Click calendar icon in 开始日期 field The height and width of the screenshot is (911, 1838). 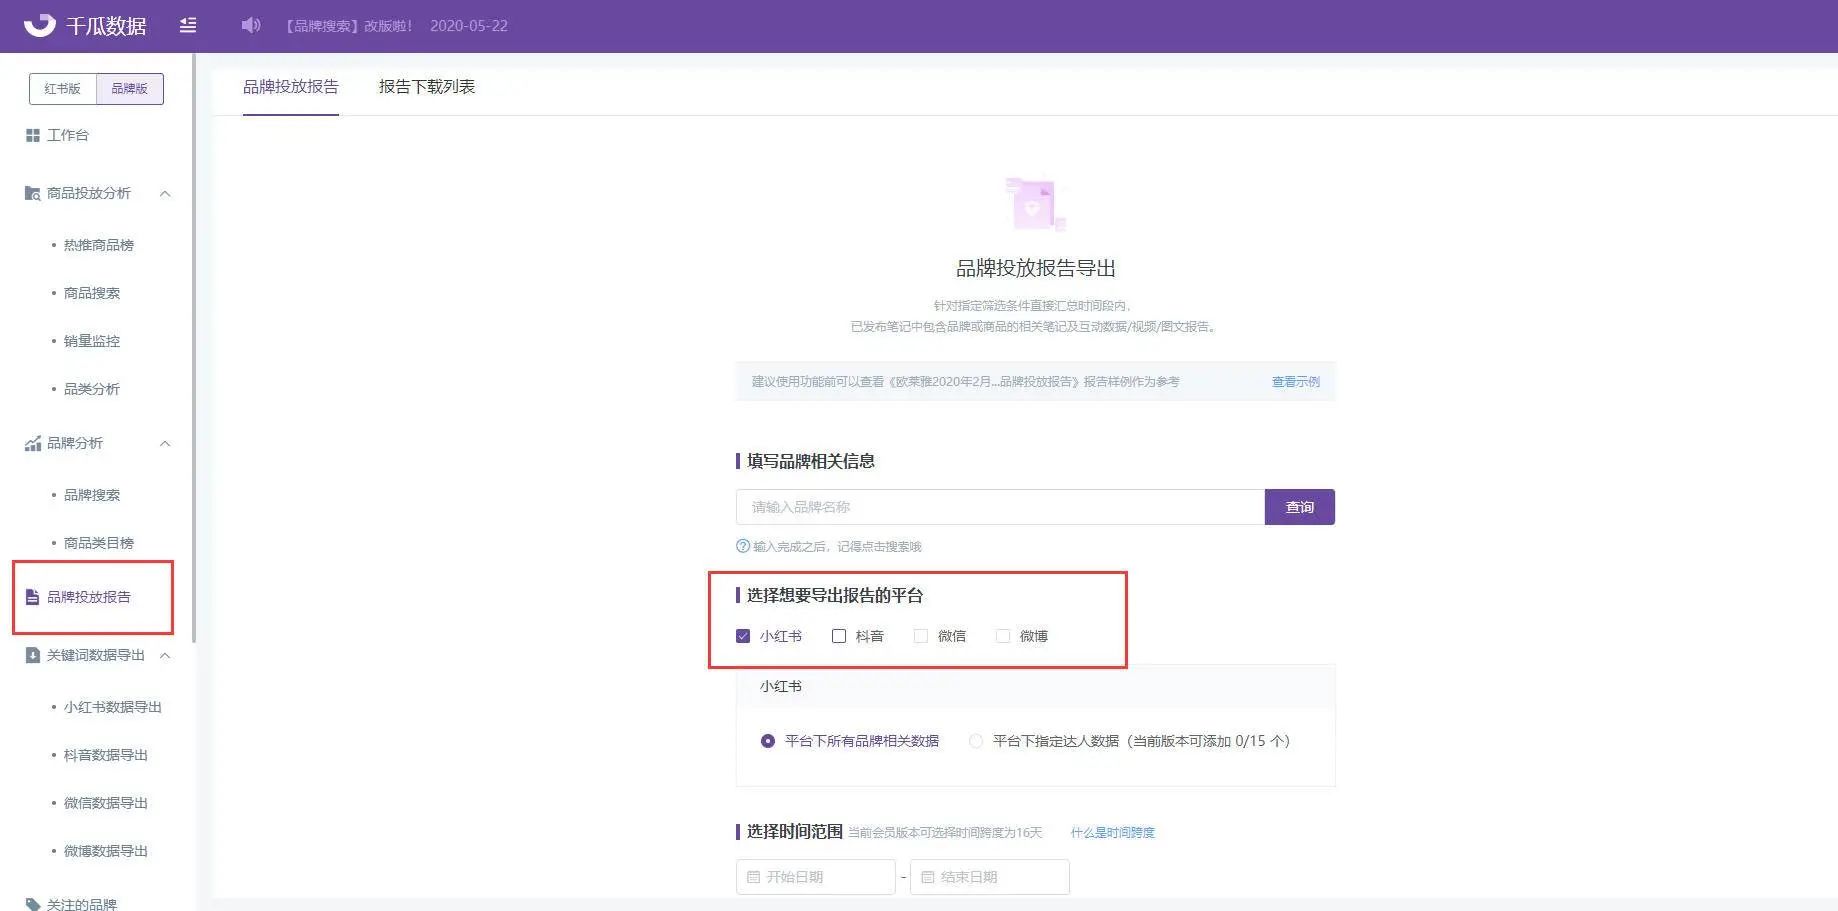[753, 877]
